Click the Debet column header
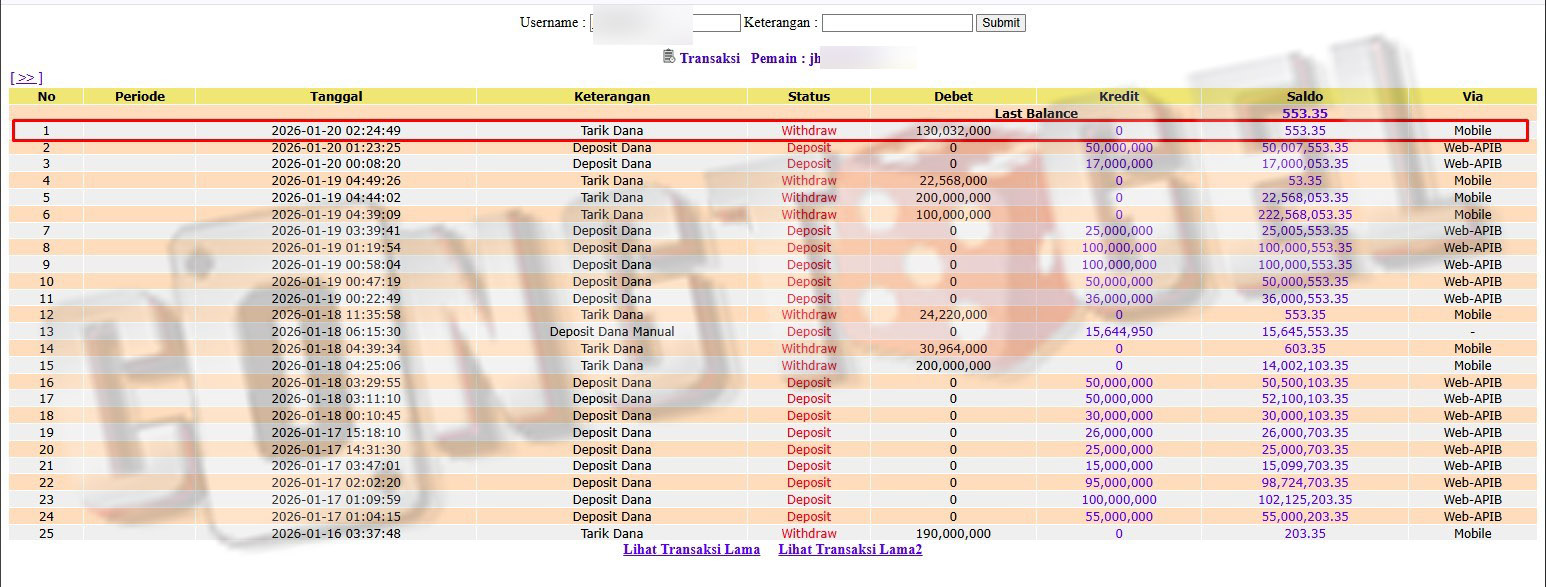This screenshot has height=587, width=1546. 953,97
